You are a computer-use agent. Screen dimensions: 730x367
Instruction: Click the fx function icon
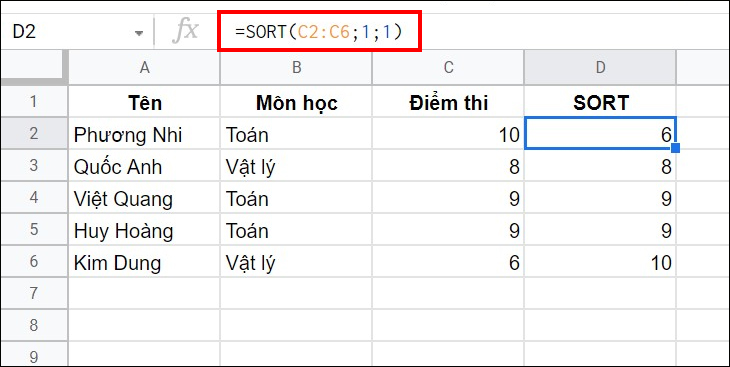(186, 32)
